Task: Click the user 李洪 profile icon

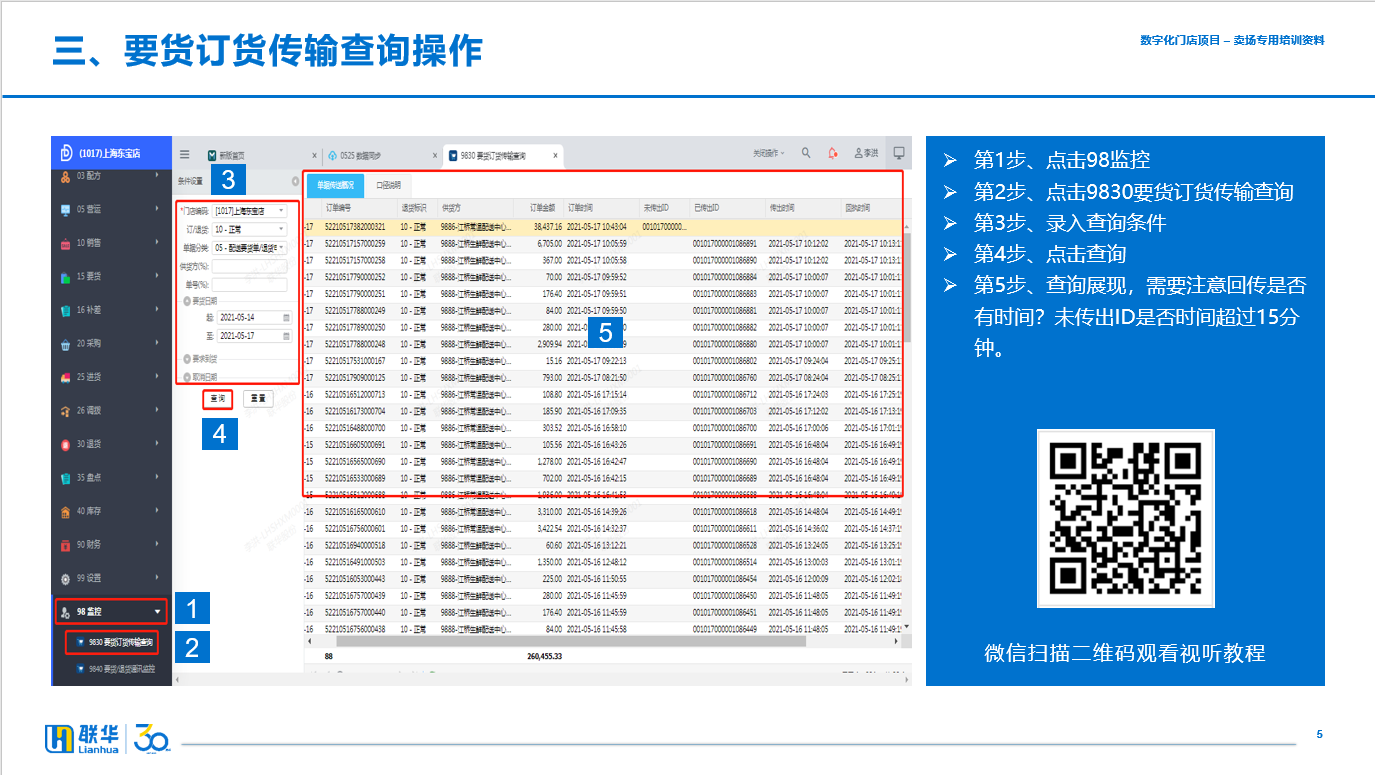Action: [x=859, y=153]
